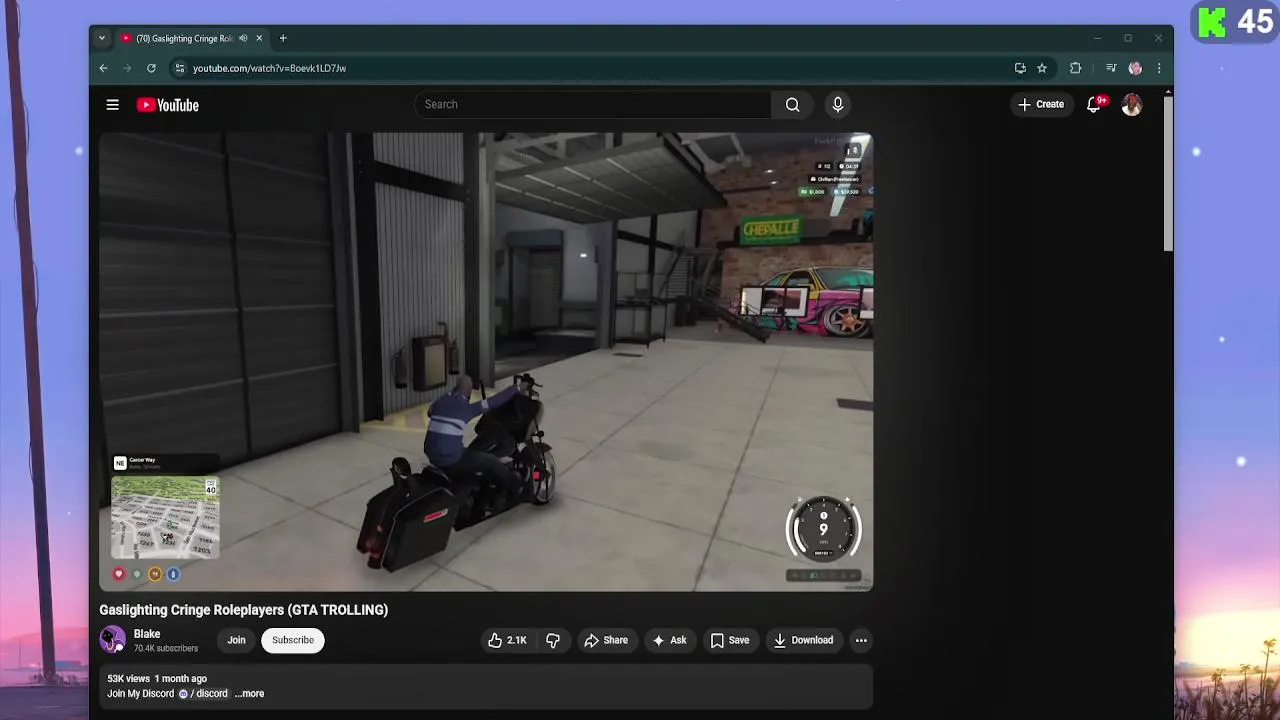
Task: Join the Blake channel membership
Action: pos(236,640)
